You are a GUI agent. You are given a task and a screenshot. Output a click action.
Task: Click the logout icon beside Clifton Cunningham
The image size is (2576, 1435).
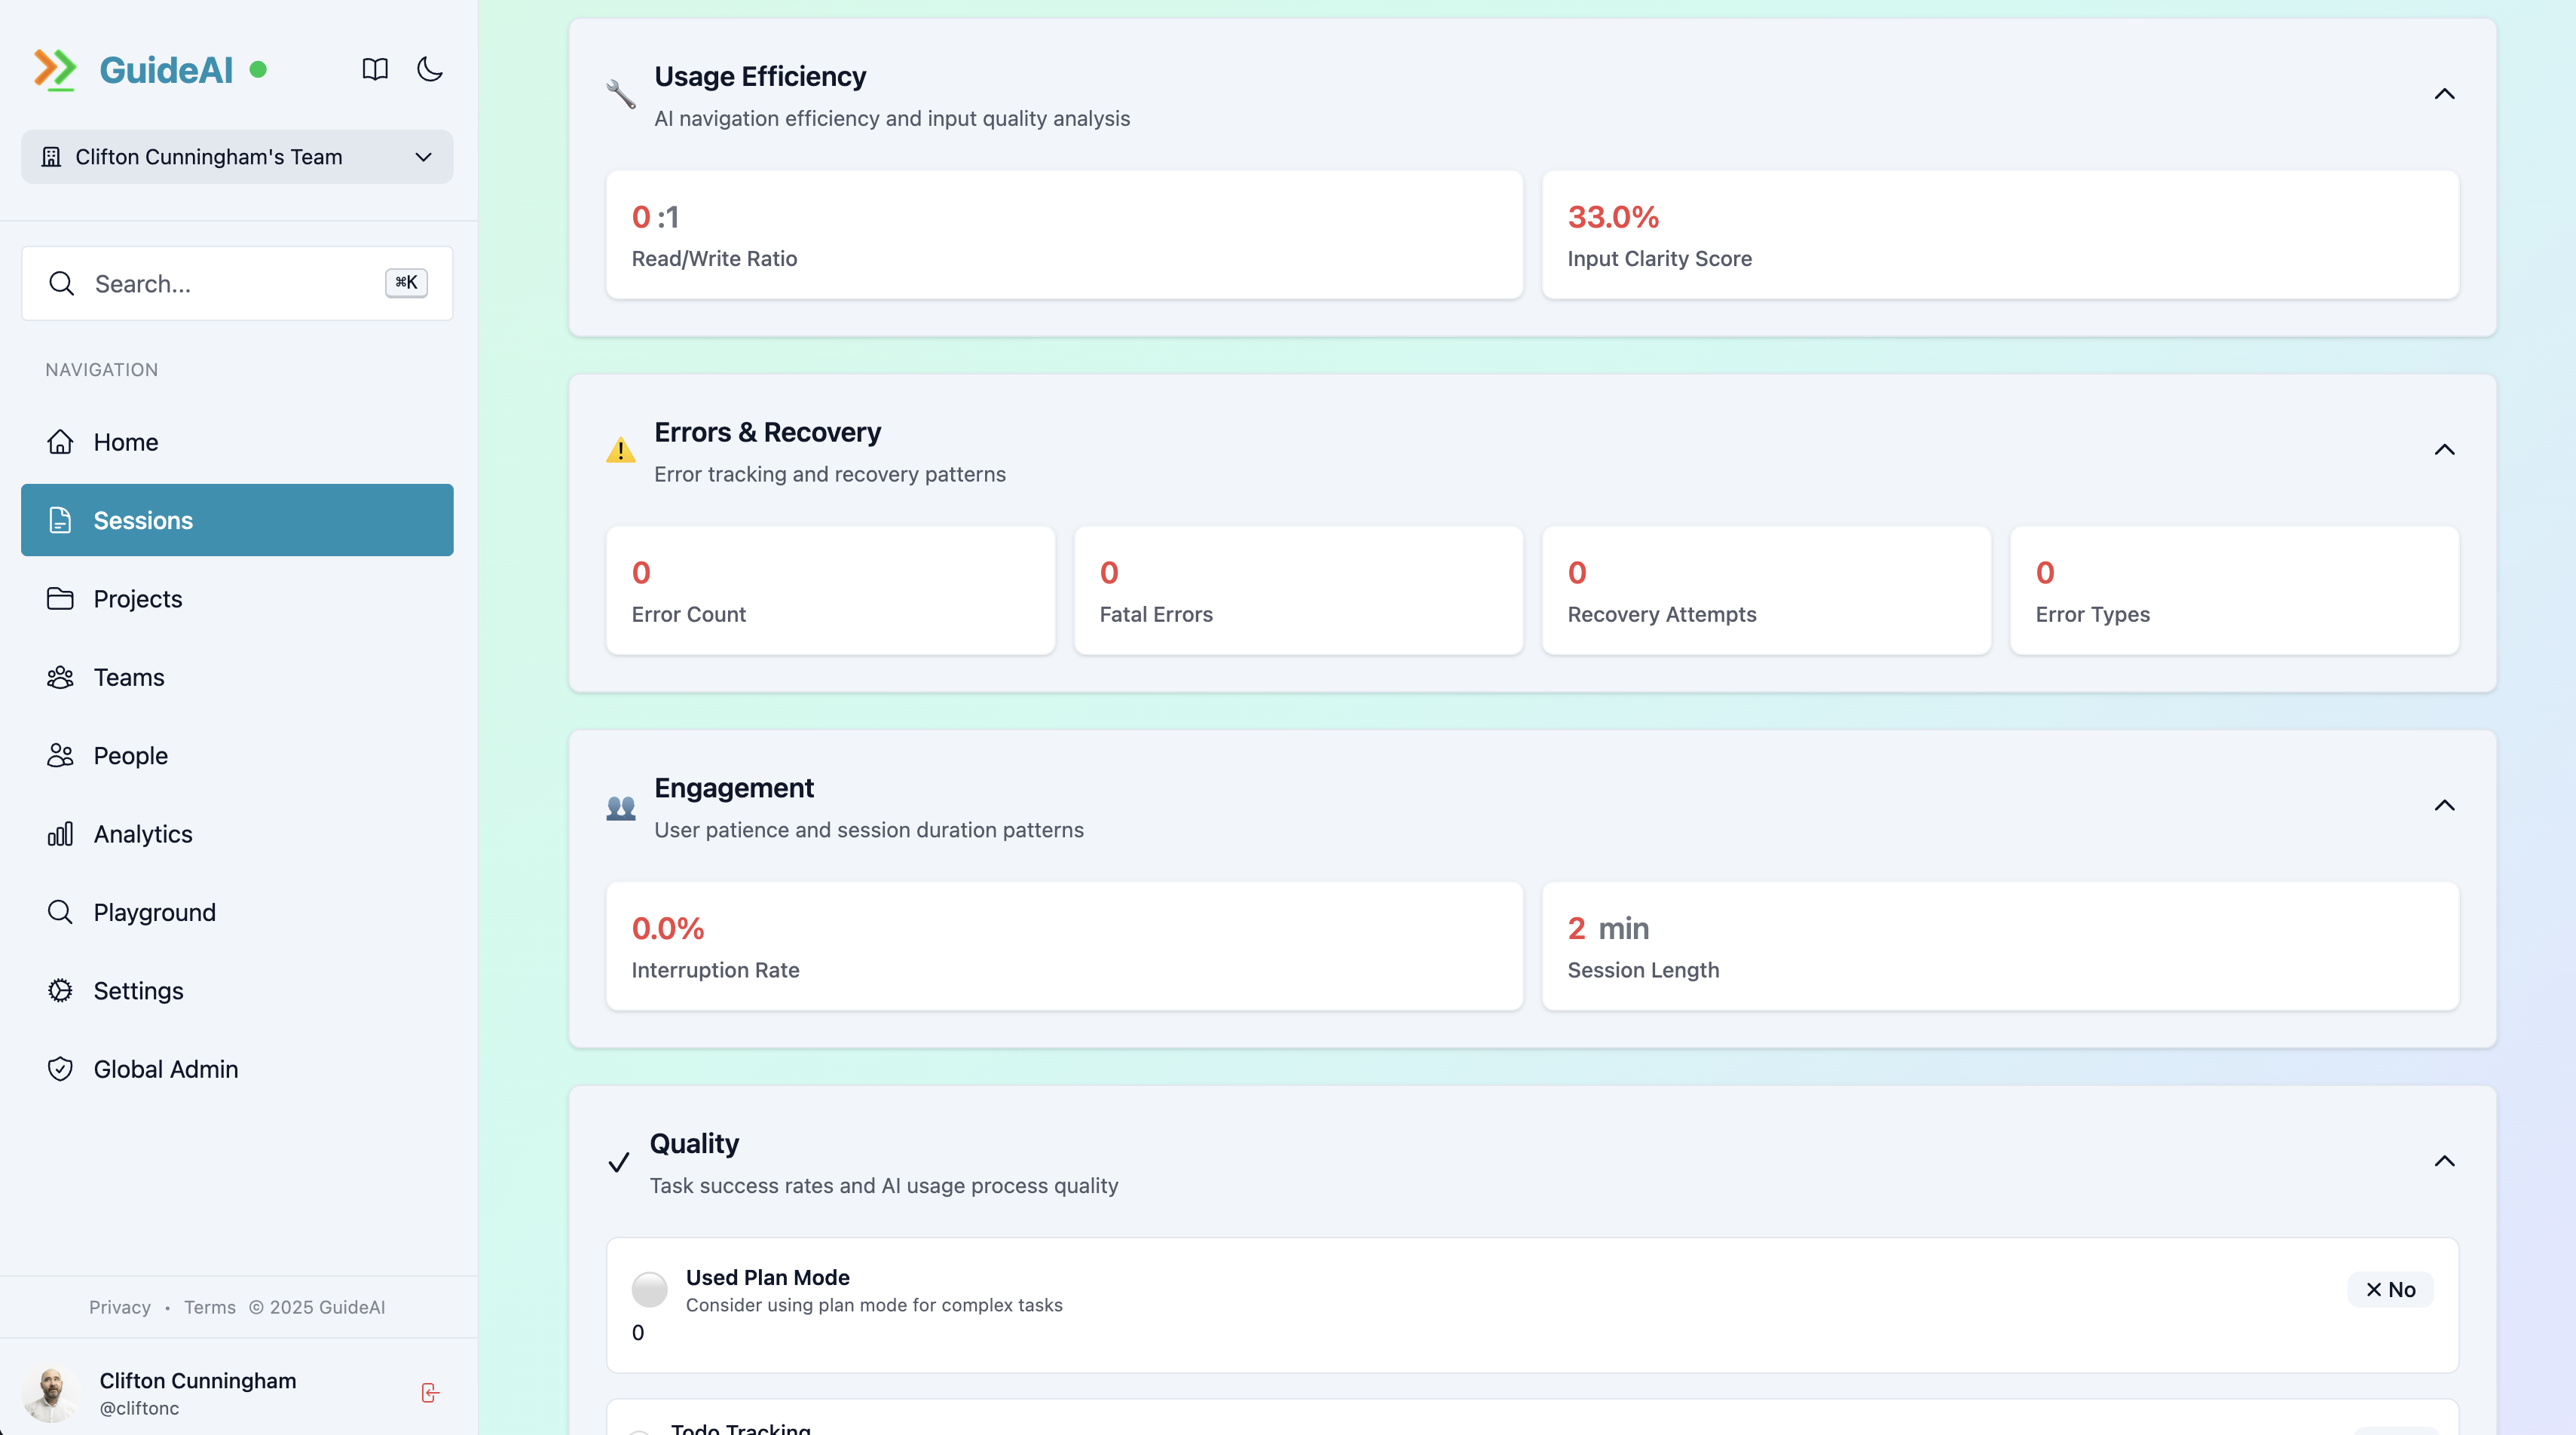pos(430,1393)
